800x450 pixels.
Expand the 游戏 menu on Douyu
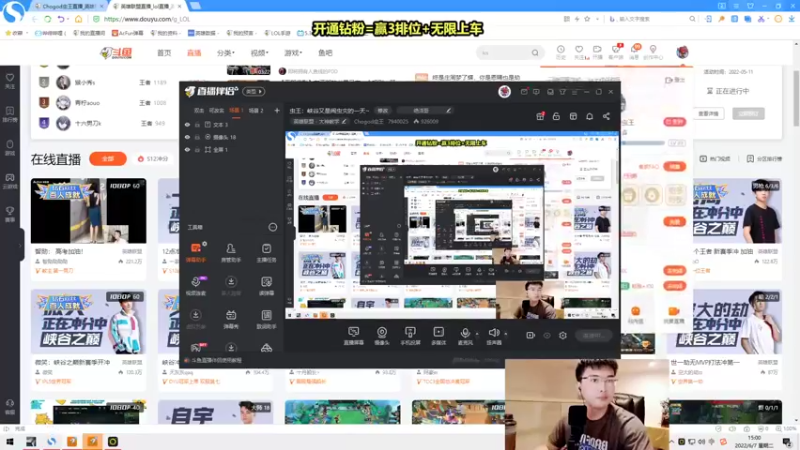[293, 53]
